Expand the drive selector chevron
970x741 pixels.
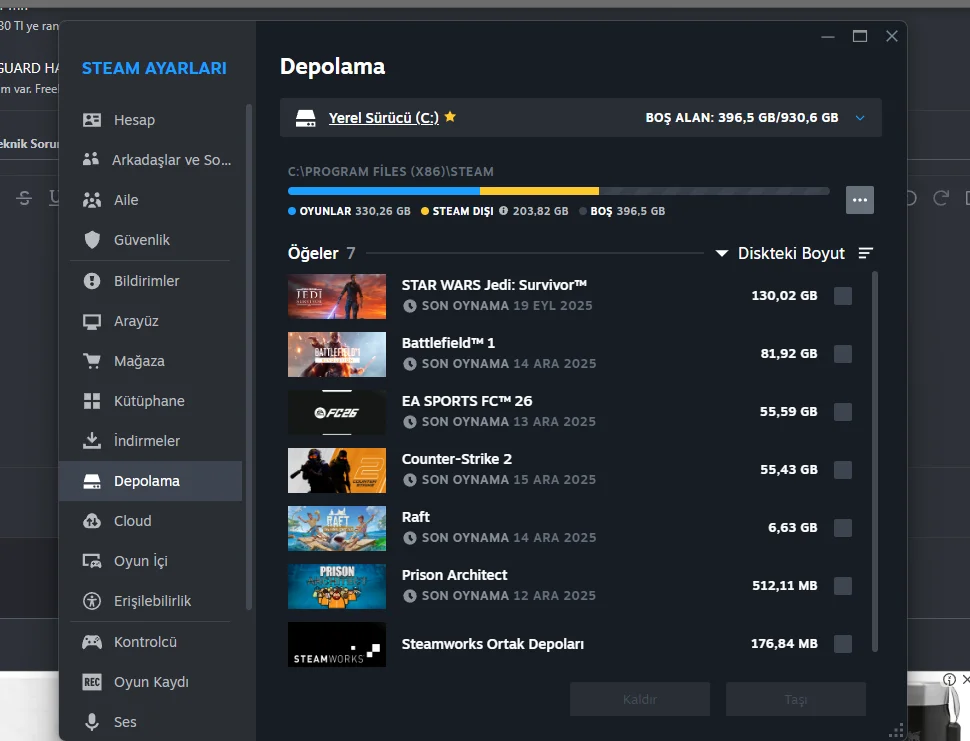(860, 118)
